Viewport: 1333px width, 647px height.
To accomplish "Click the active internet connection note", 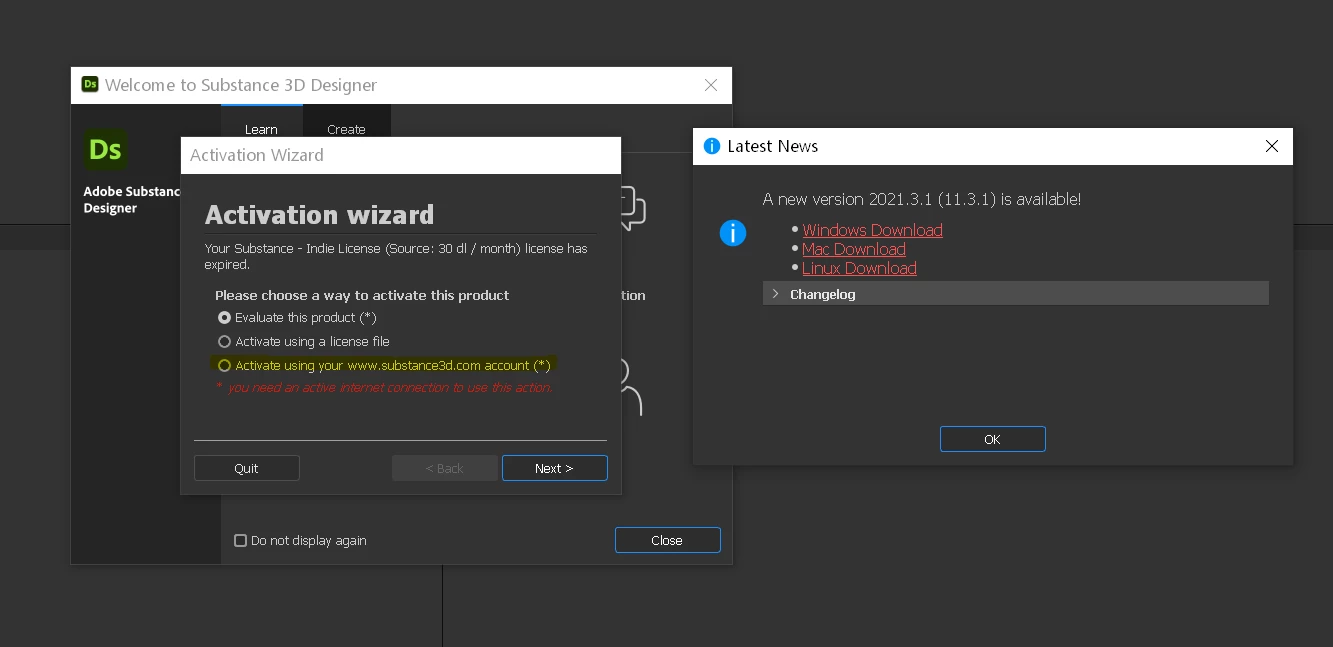I will 384,387.
